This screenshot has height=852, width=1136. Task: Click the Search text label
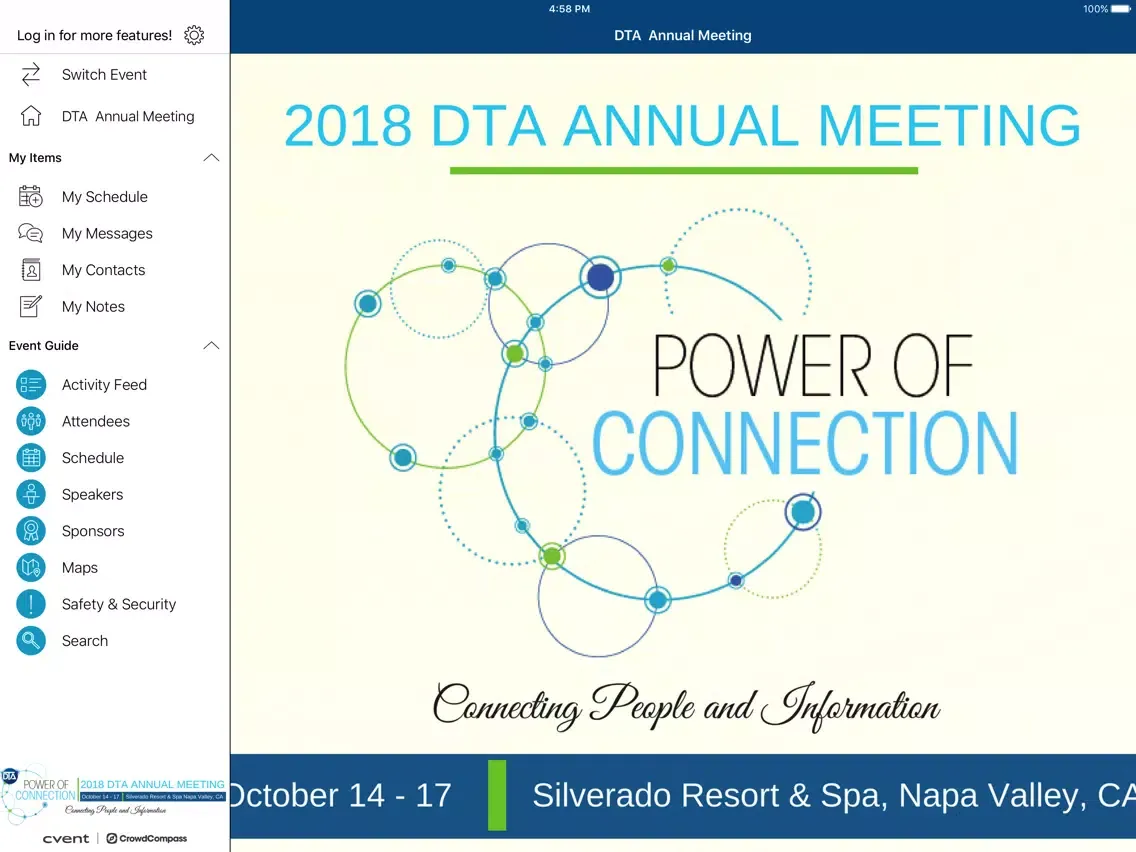(x=85, y=640)
